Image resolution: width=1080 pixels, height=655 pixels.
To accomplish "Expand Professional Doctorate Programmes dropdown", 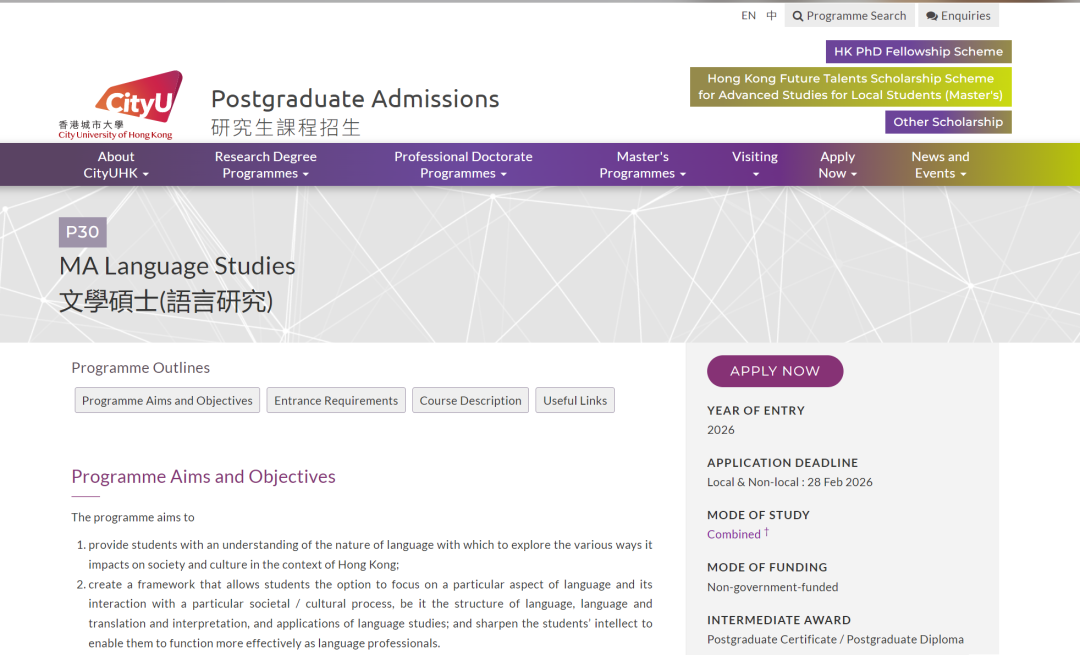I will point(463,165).
